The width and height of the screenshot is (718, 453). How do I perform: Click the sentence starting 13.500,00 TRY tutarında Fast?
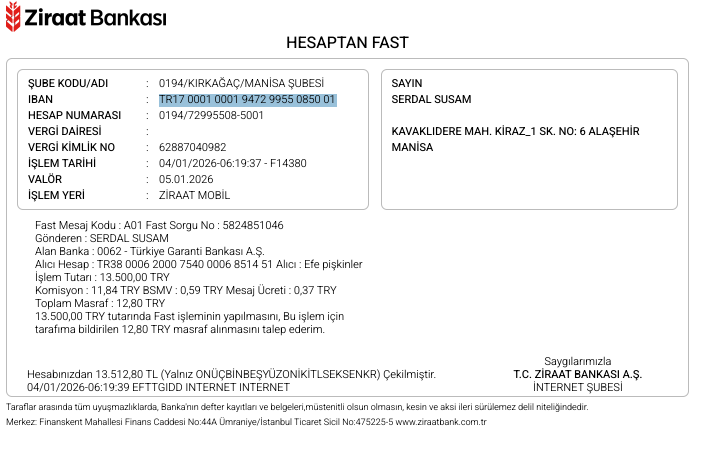pyautogui.click(x=190, y=317)
